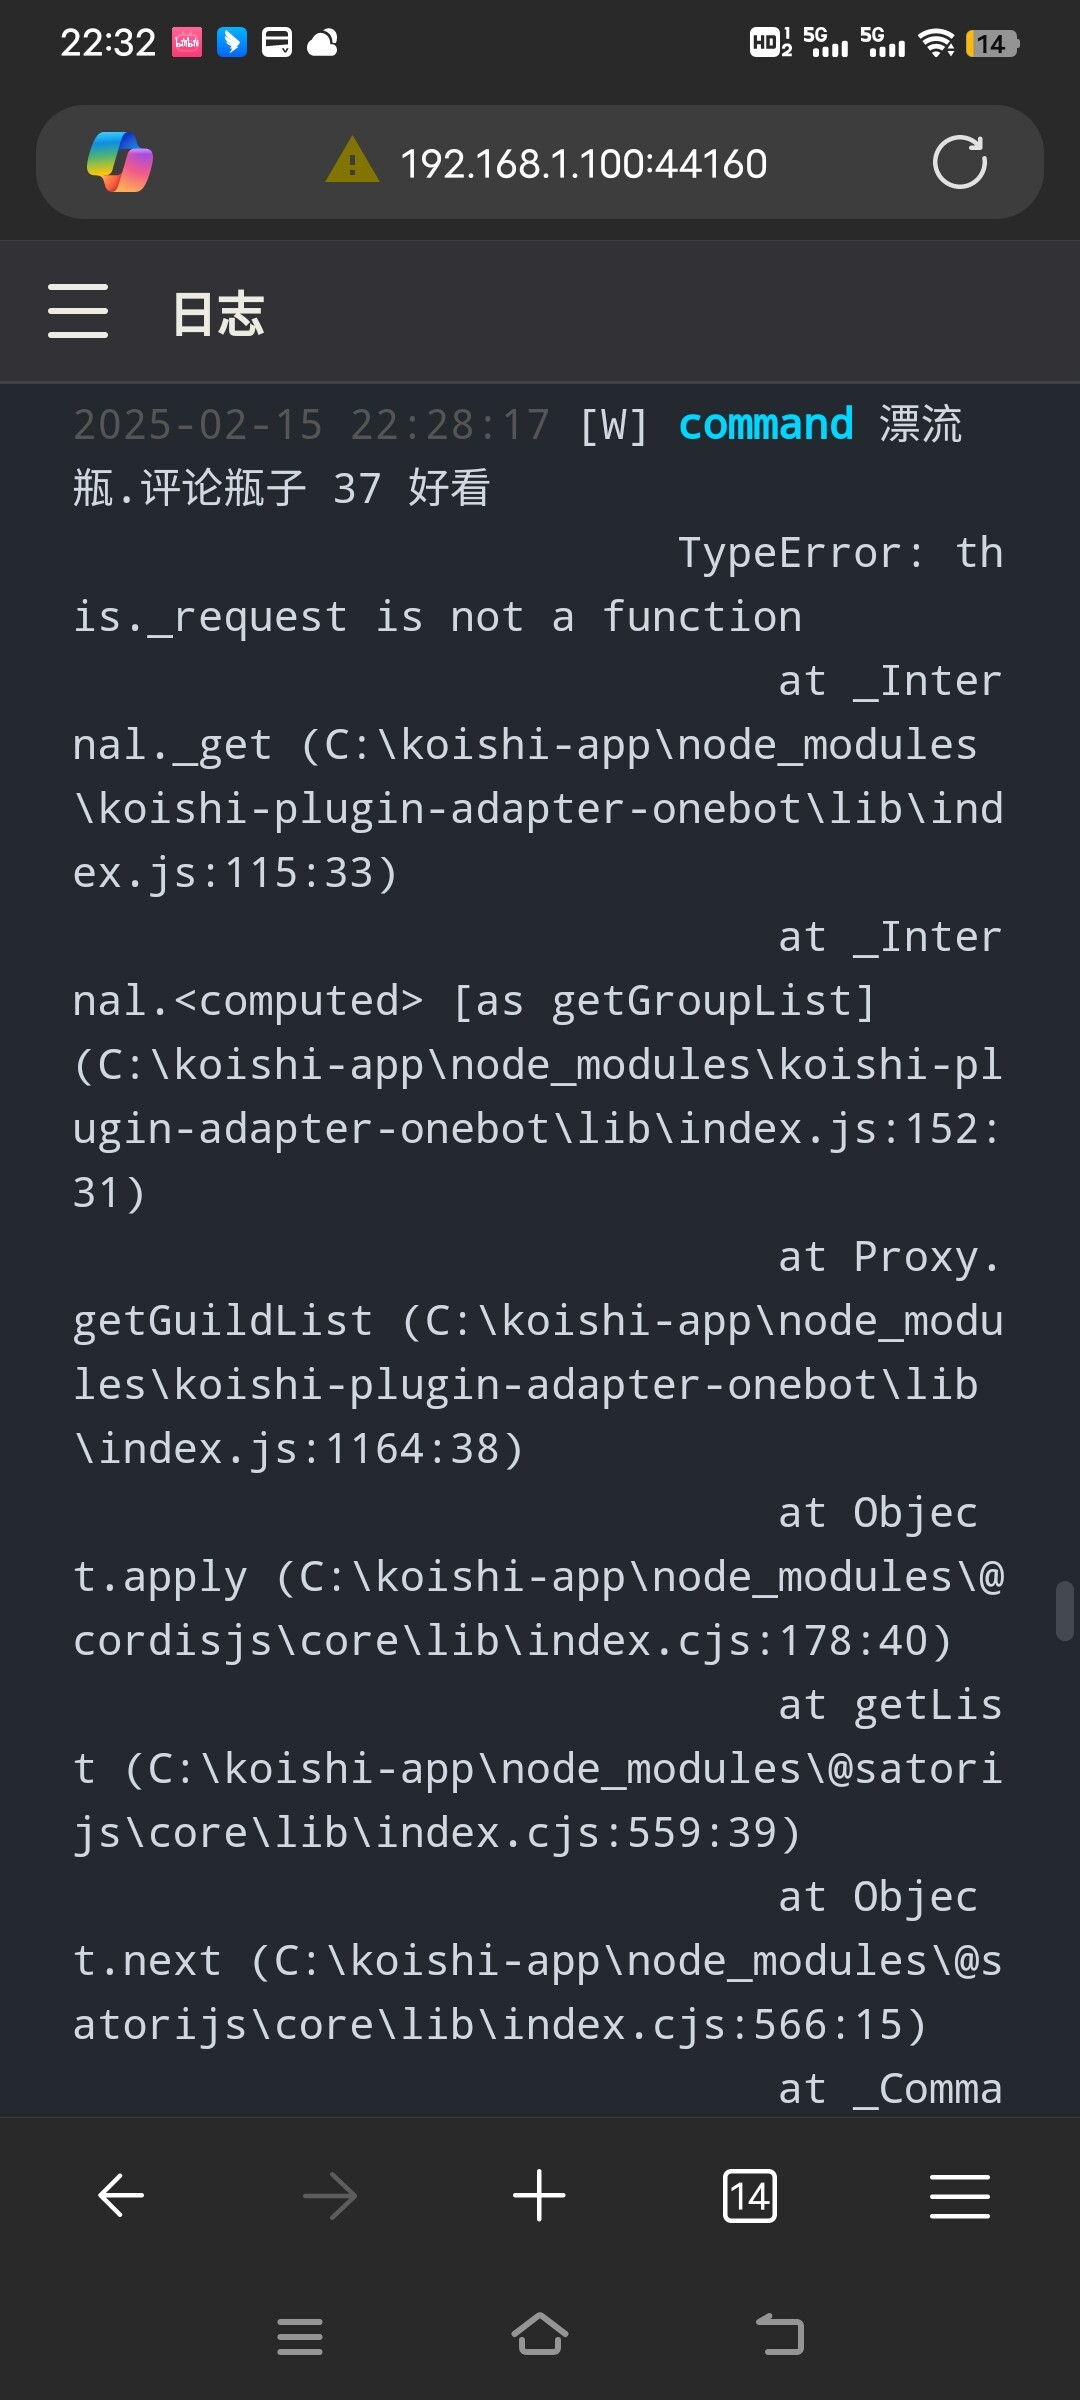Open a new tab with plus icon
Viewport: 1080px width, 2400px height.
coord(539,2196)
